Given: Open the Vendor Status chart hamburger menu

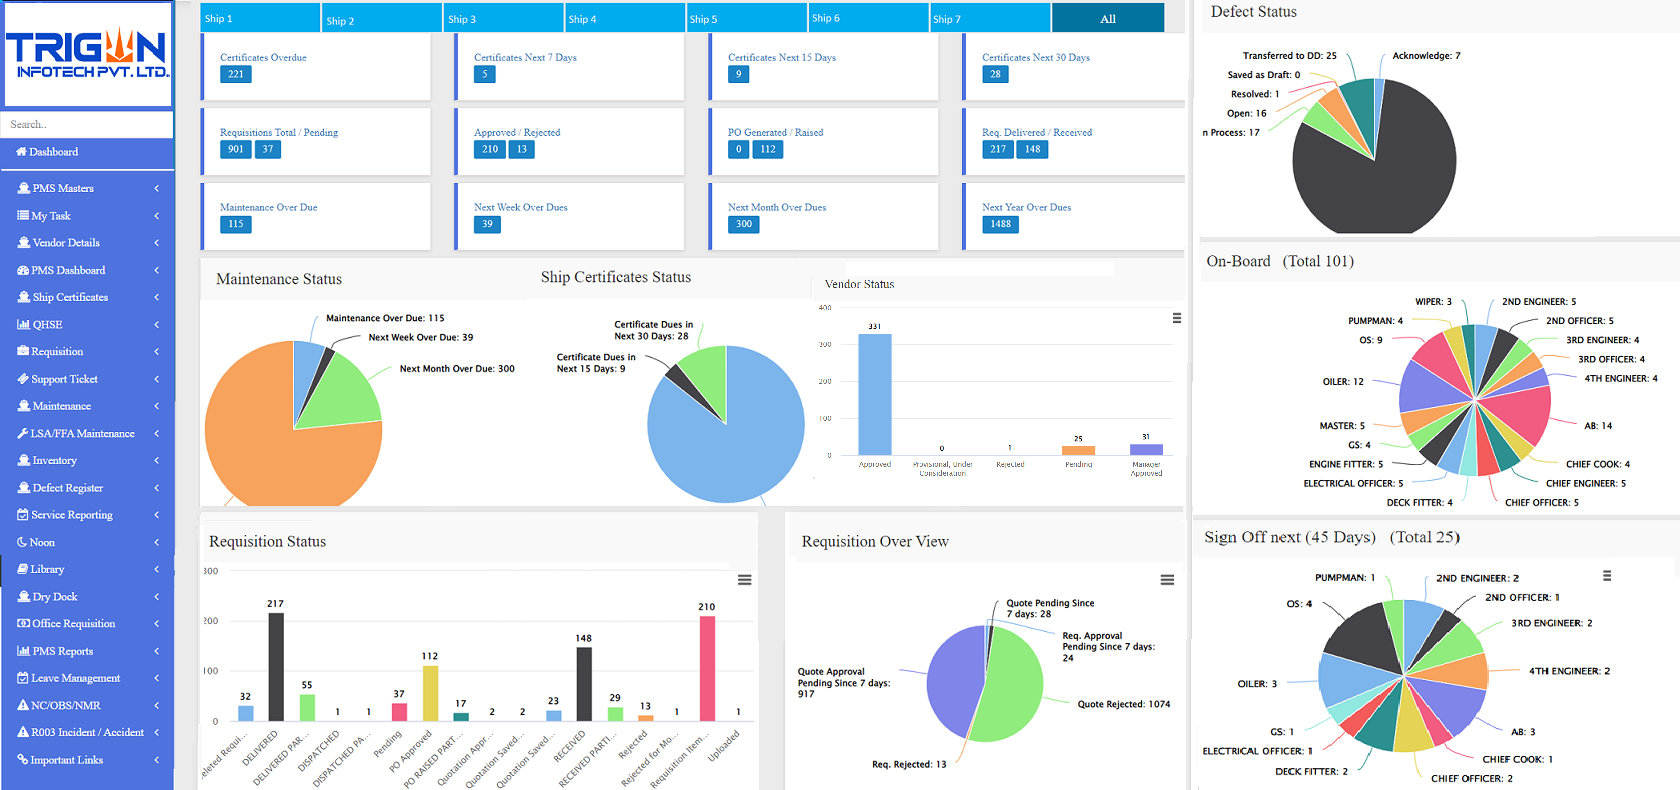Looking at the screenshot, I should pyautogui.click(x=1177, y=318).
